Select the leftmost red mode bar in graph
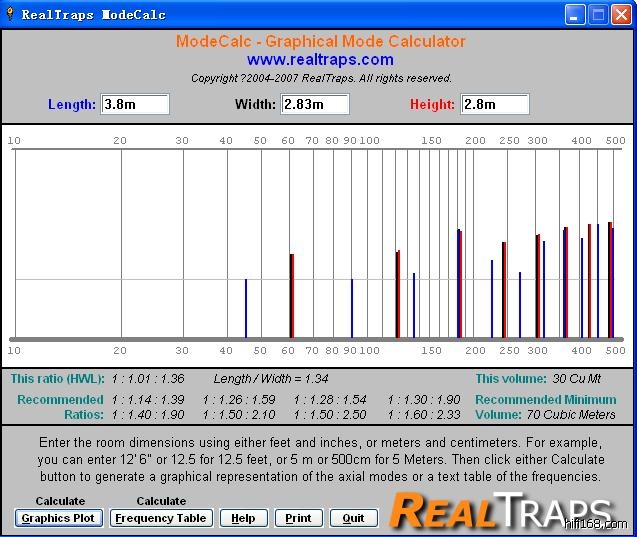Image resolution: width=637 pixels, height=537 pixels. (x=292, y=296)
